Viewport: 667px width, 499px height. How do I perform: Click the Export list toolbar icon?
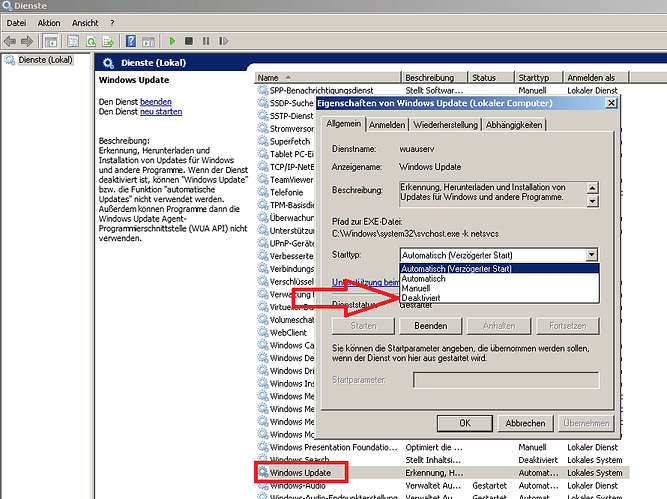click(x=108, y=41)
